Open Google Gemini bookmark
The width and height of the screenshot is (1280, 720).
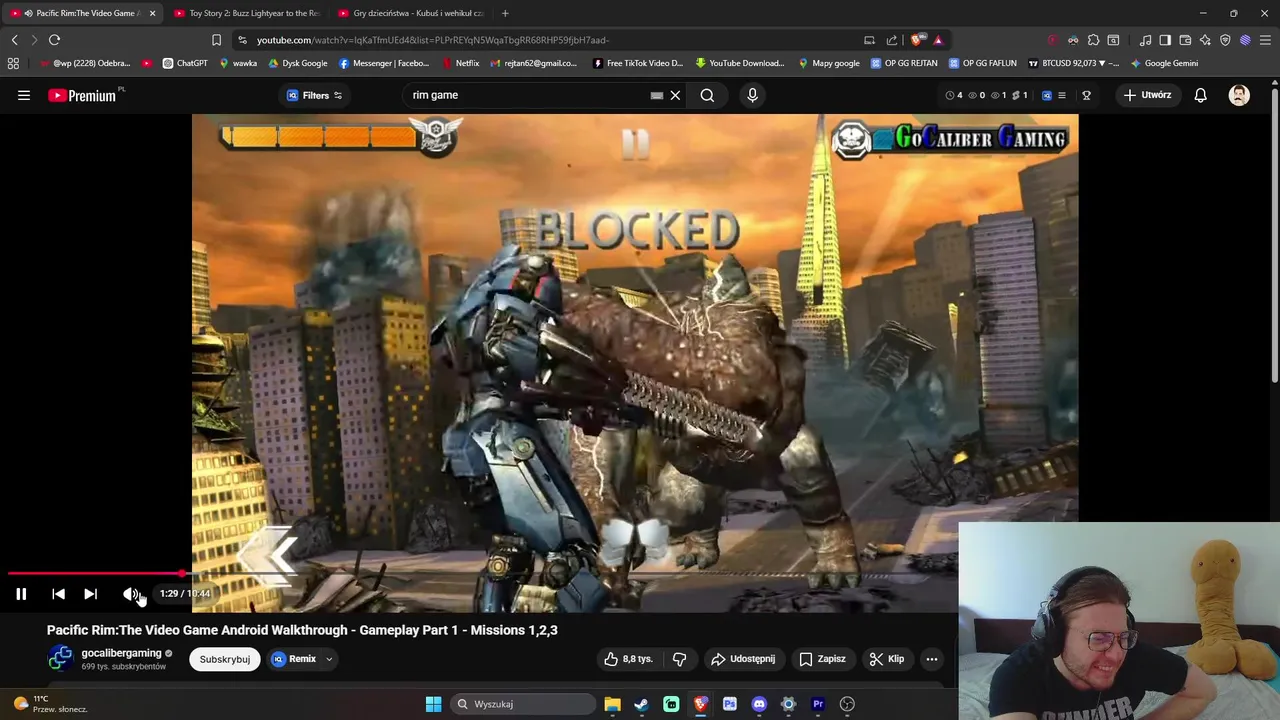[x=1165, y=63]
